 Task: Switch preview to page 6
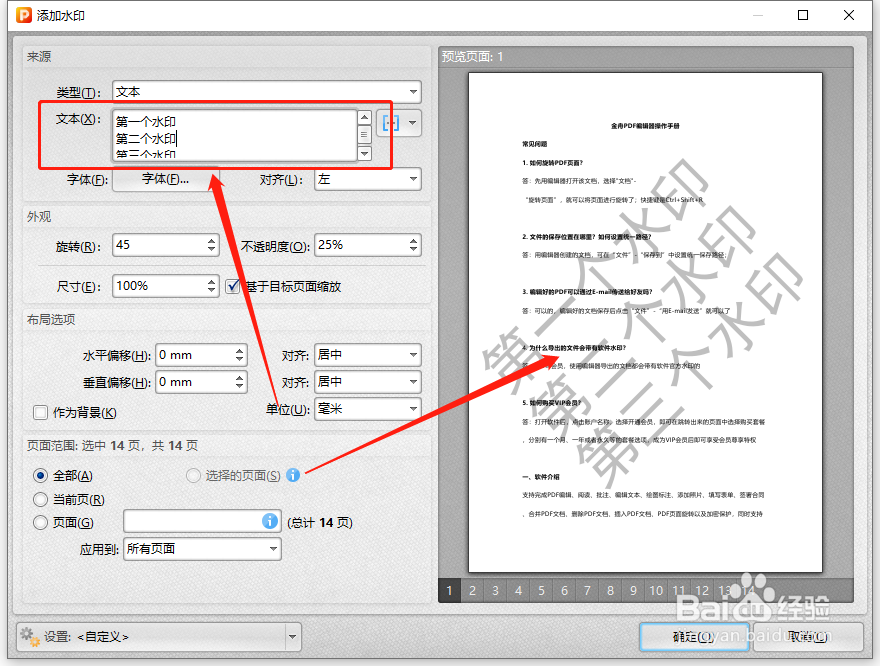click(565, 590)
